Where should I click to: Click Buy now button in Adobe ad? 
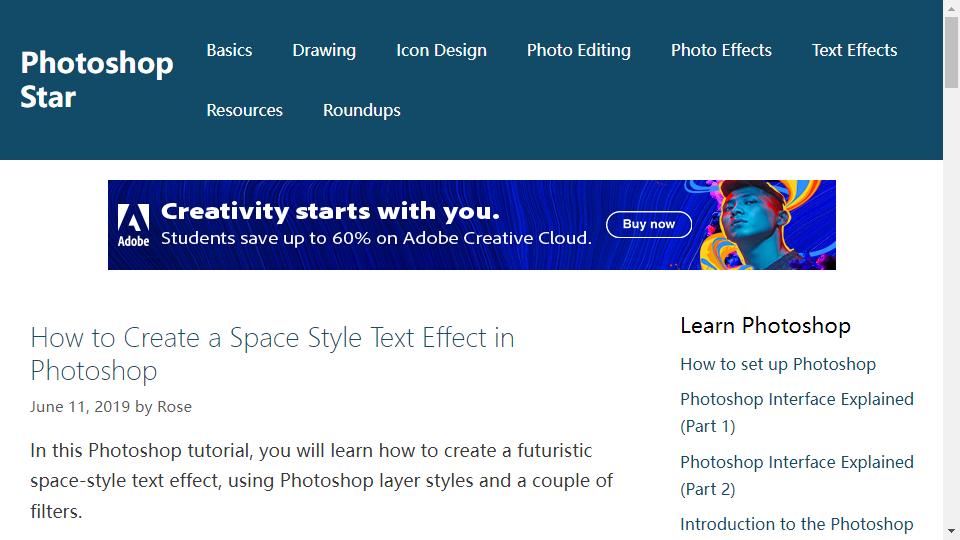click(649, 224)
